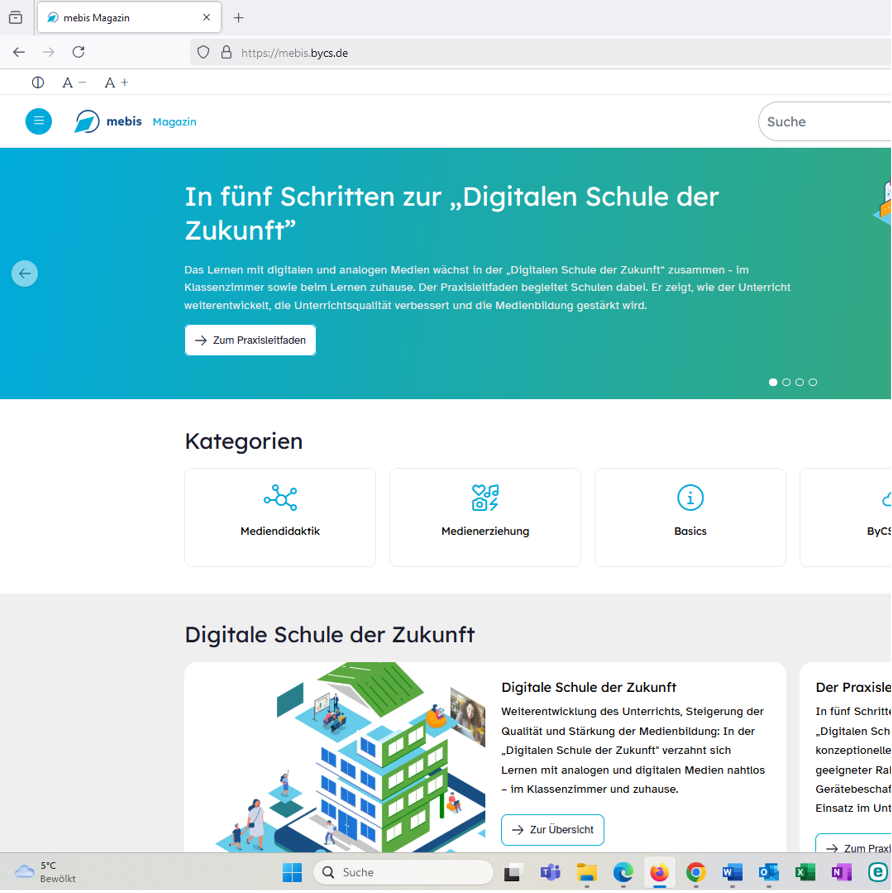Open the Basics category
Screen dimensions: 892x893
tap(689, 517)
